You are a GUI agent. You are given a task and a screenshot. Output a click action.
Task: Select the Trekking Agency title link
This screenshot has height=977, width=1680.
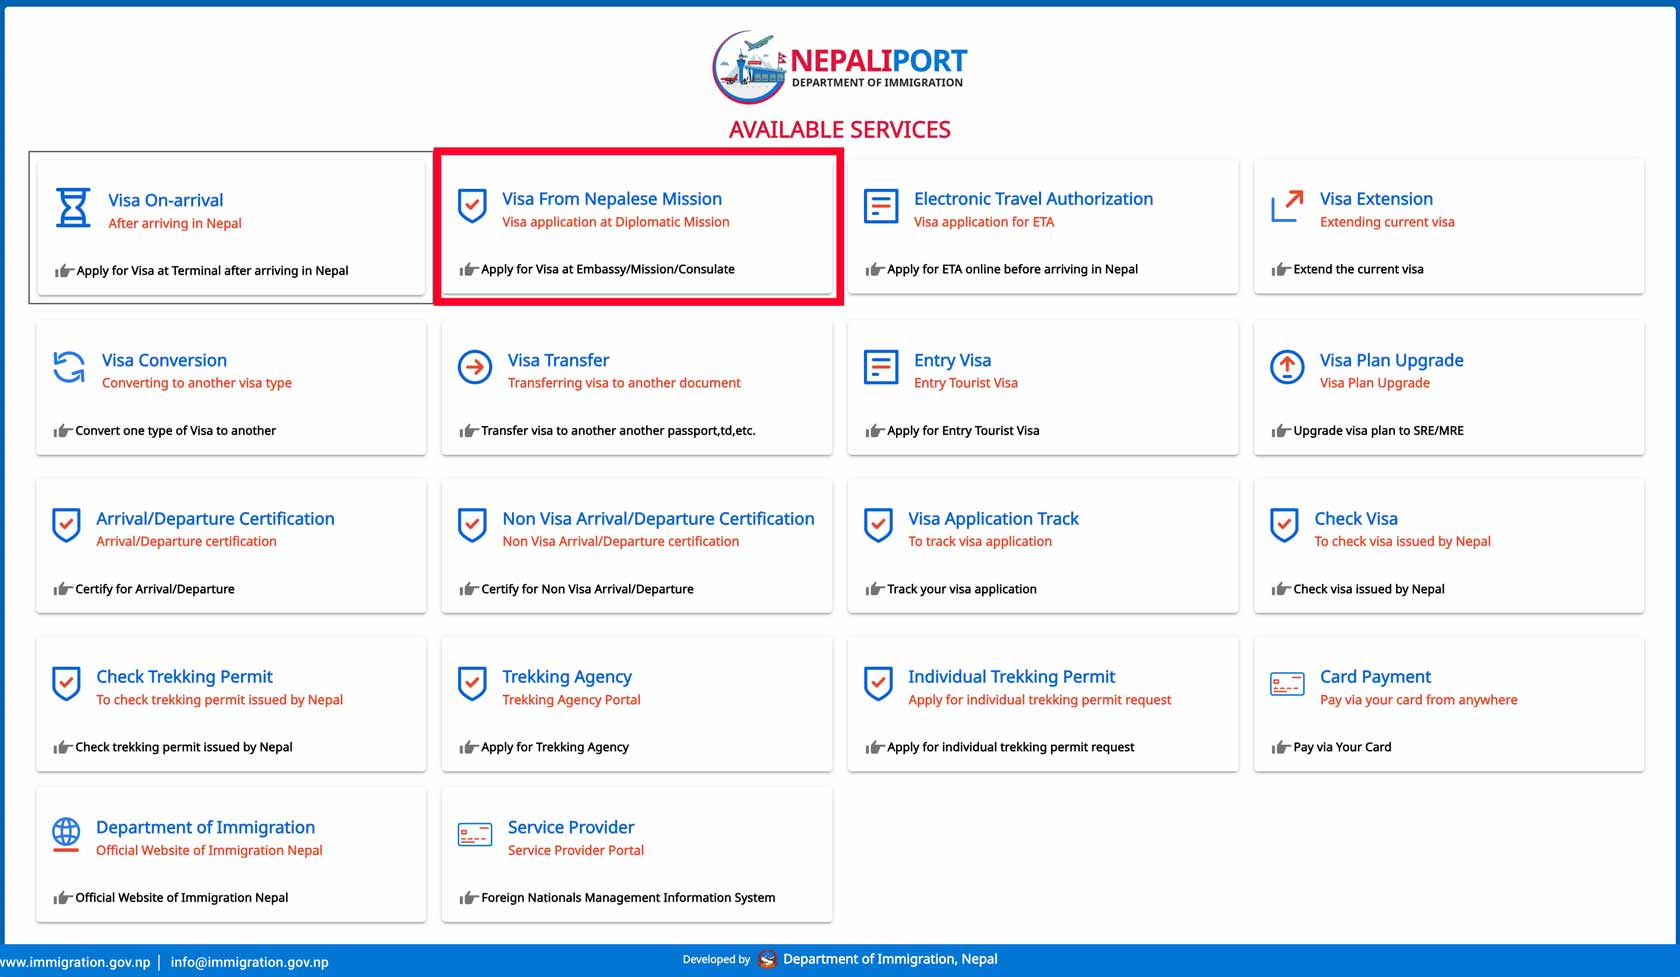click(567, 677)
